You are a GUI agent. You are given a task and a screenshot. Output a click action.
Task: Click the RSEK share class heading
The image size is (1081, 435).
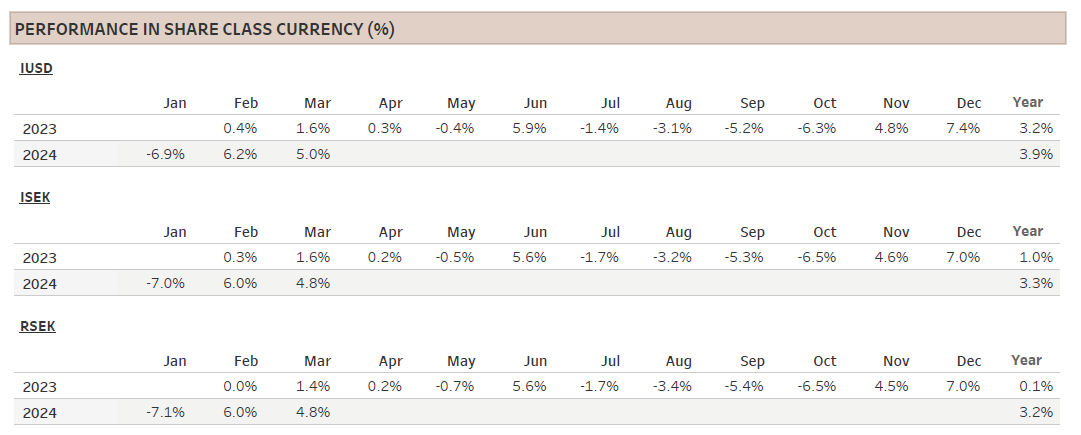click(x=38, y=327)
